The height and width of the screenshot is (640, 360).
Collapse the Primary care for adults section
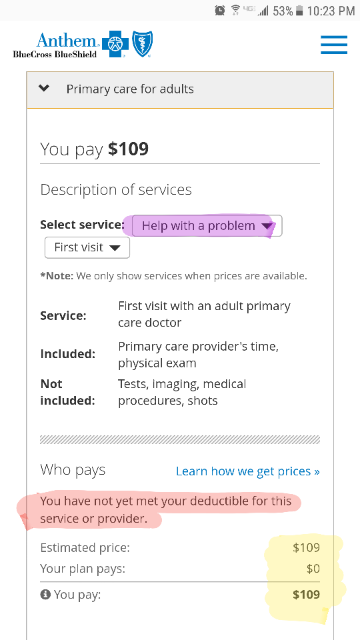44,89
